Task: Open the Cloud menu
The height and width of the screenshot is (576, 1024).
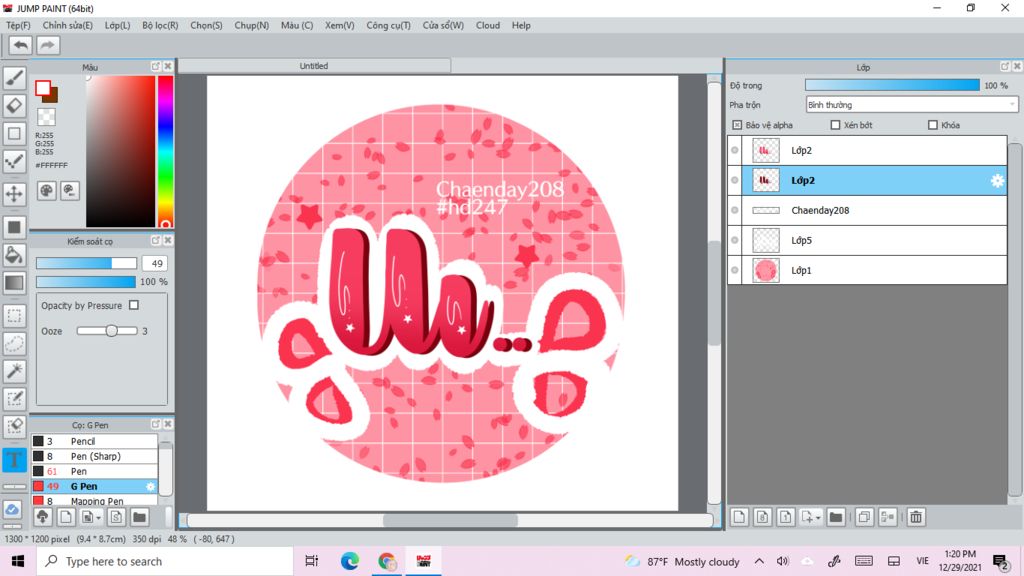Action: pos(488,25)
